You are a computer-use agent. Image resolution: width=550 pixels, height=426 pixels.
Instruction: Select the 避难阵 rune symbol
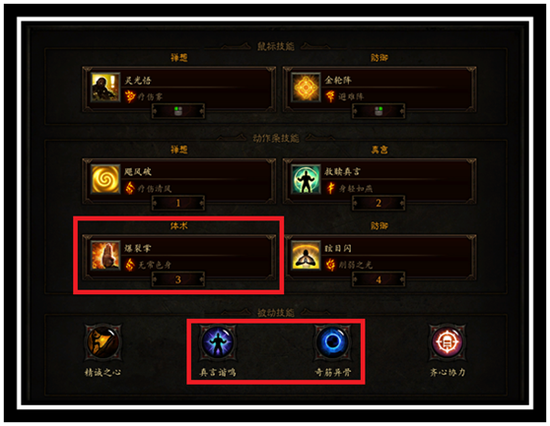(330, 96)
